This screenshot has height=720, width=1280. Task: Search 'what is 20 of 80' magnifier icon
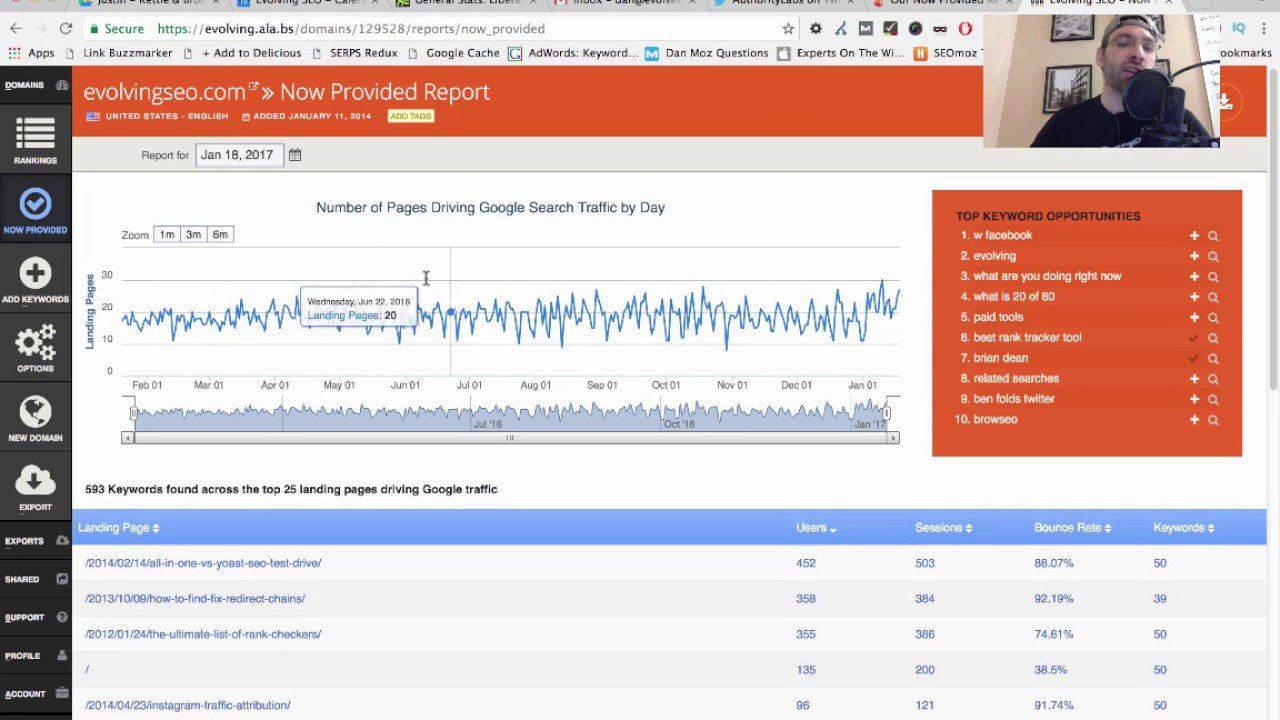tap(1213, 297)
